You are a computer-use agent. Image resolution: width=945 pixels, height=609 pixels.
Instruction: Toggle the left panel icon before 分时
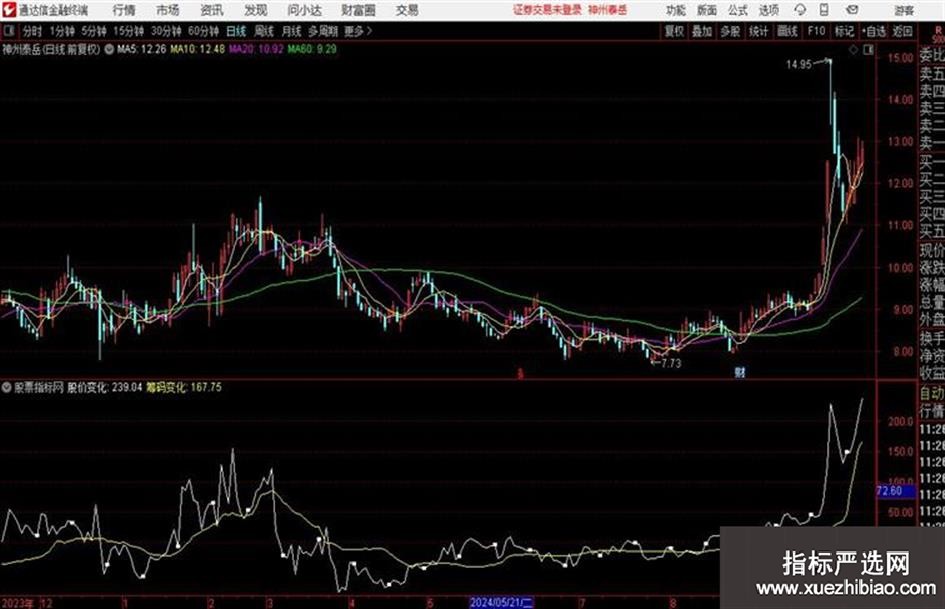pos(8,31)
